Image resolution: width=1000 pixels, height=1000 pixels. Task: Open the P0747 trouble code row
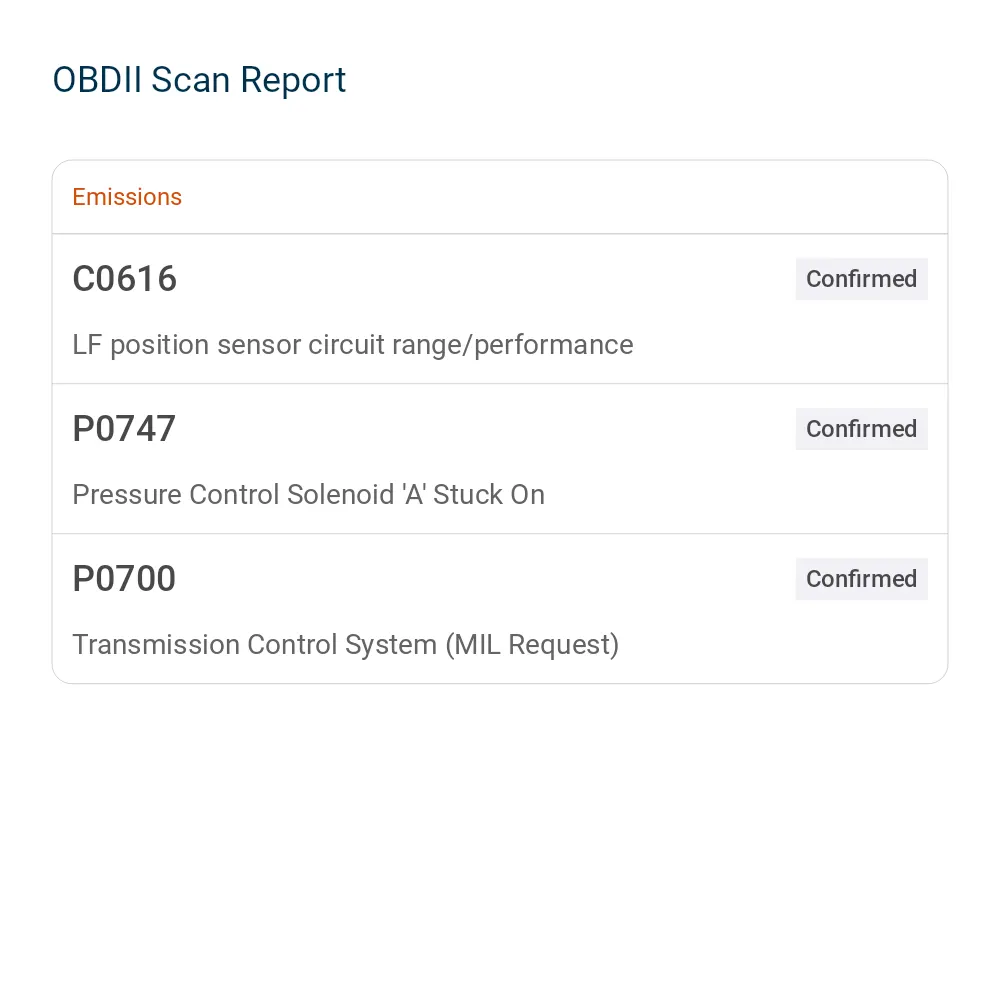click(x=500, y=459)
